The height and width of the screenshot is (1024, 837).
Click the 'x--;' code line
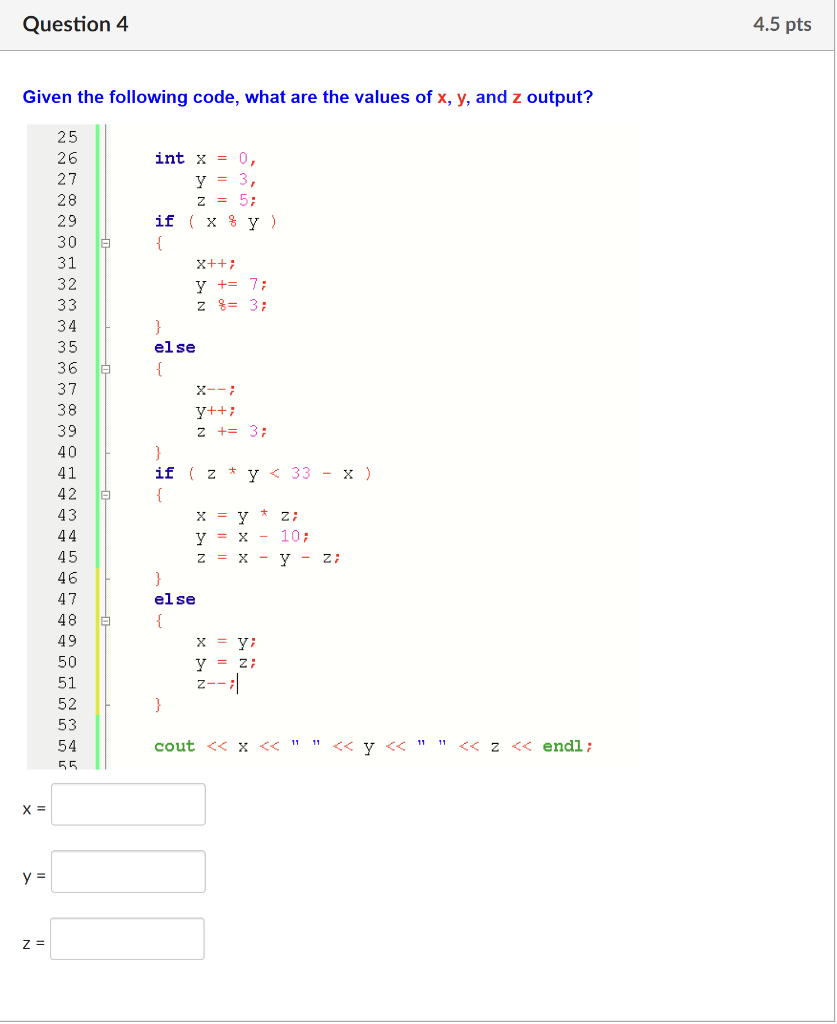point(216,390)
